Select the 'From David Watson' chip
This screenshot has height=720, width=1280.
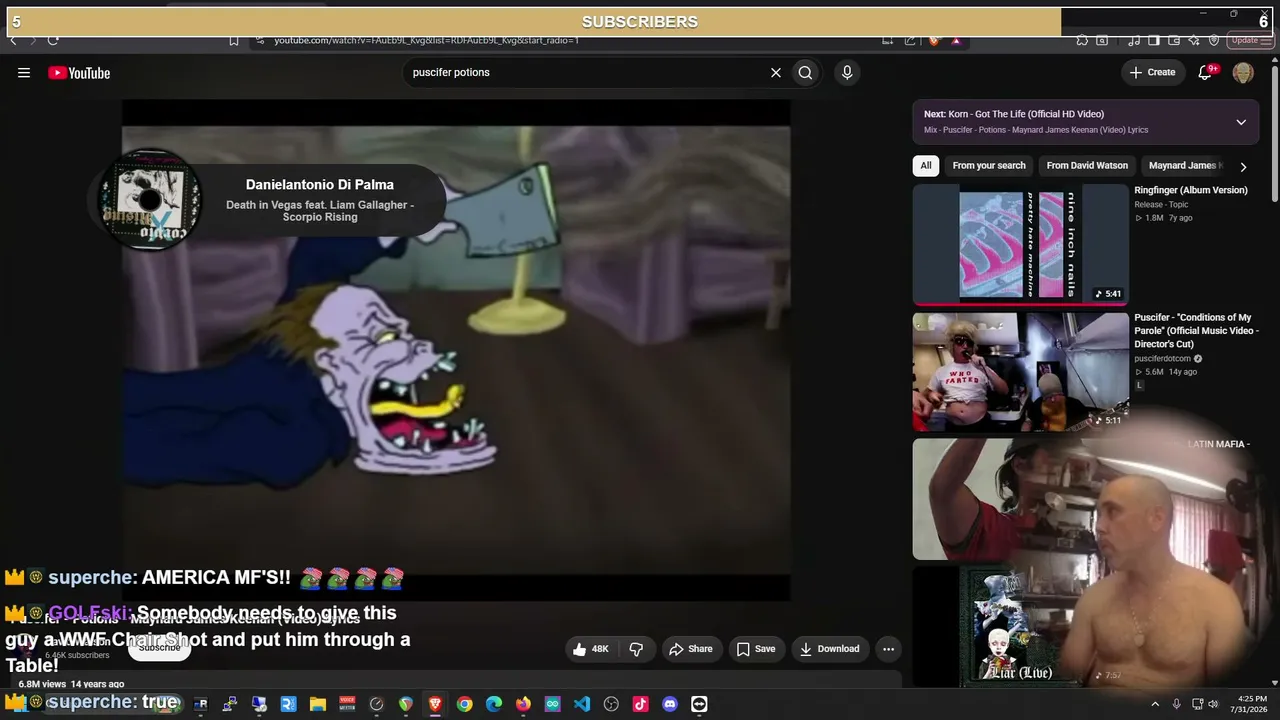(1087, 166)
